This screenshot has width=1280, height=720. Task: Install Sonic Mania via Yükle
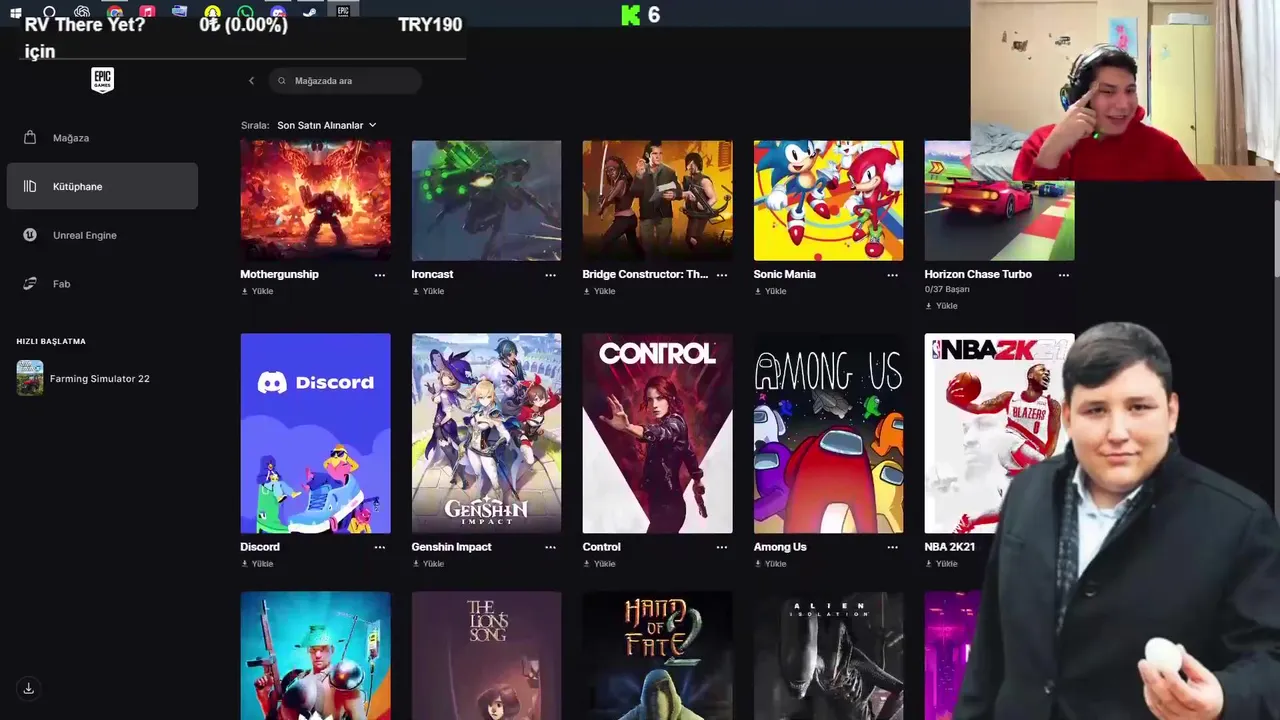click(770, 291)
